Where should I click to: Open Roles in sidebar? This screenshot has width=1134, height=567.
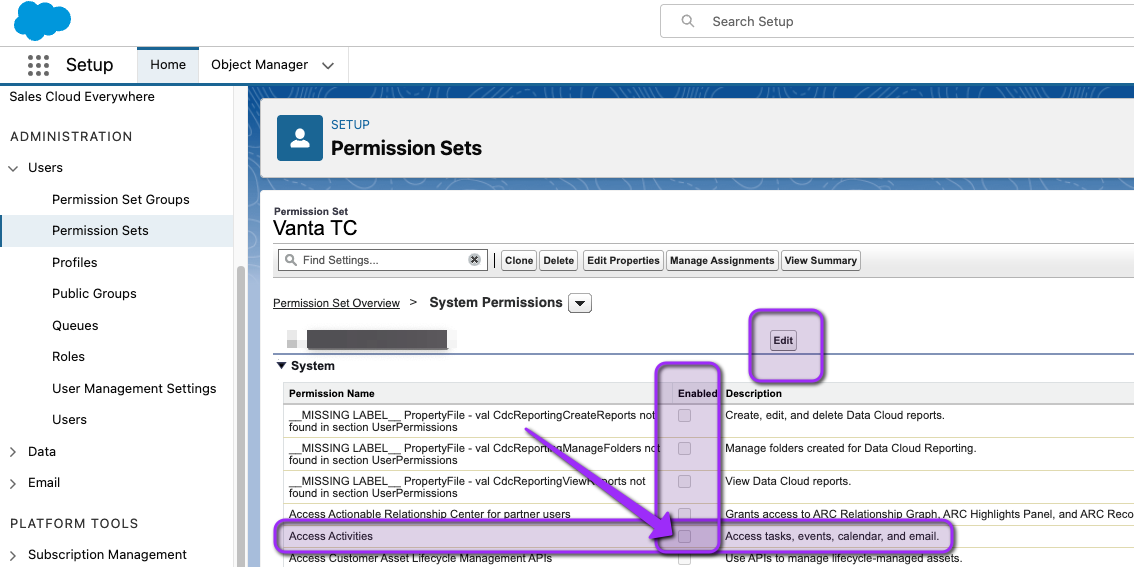[68, 357]
